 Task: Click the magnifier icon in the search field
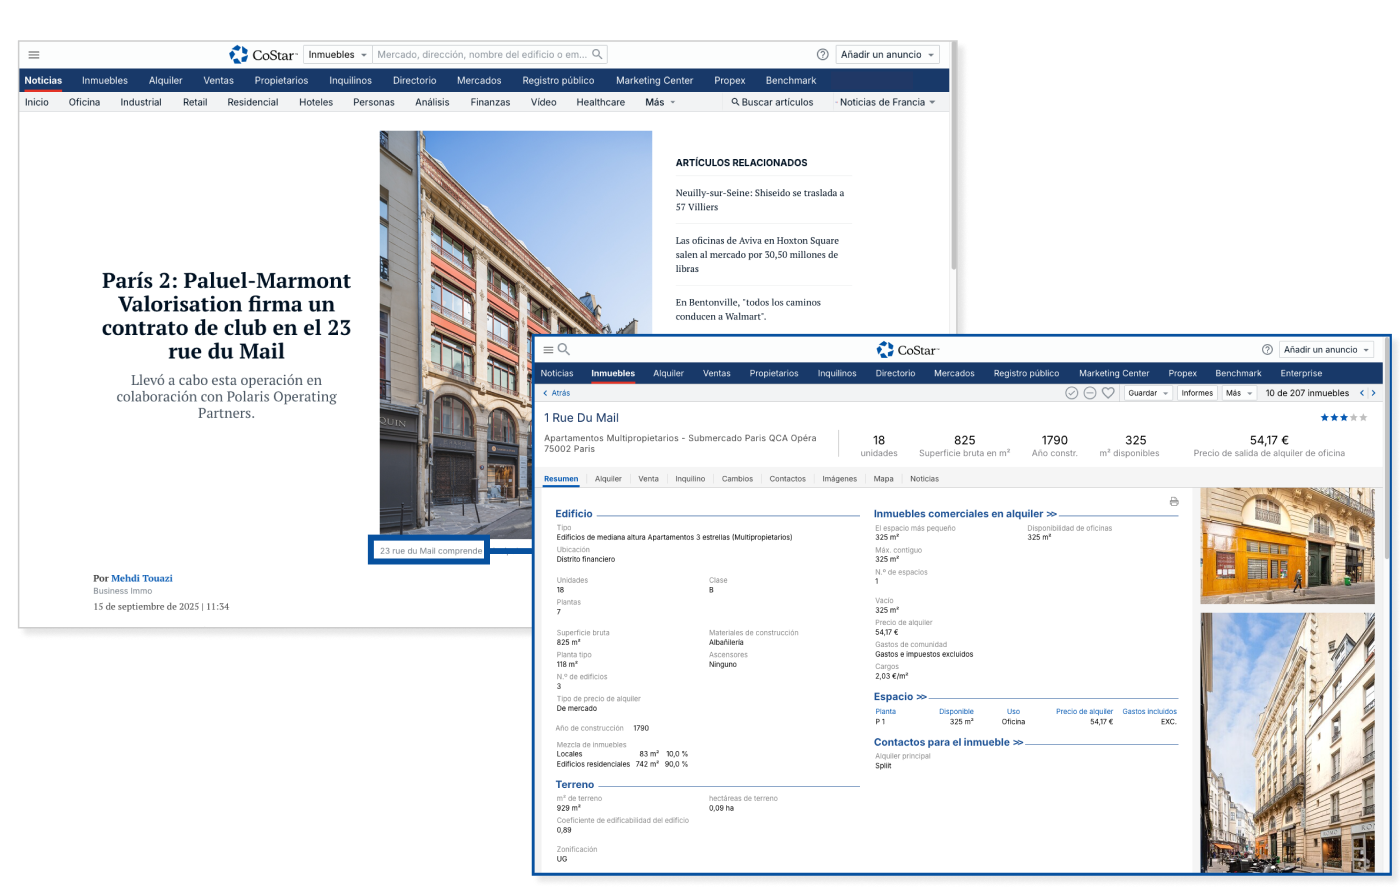(x=597, y=55)
